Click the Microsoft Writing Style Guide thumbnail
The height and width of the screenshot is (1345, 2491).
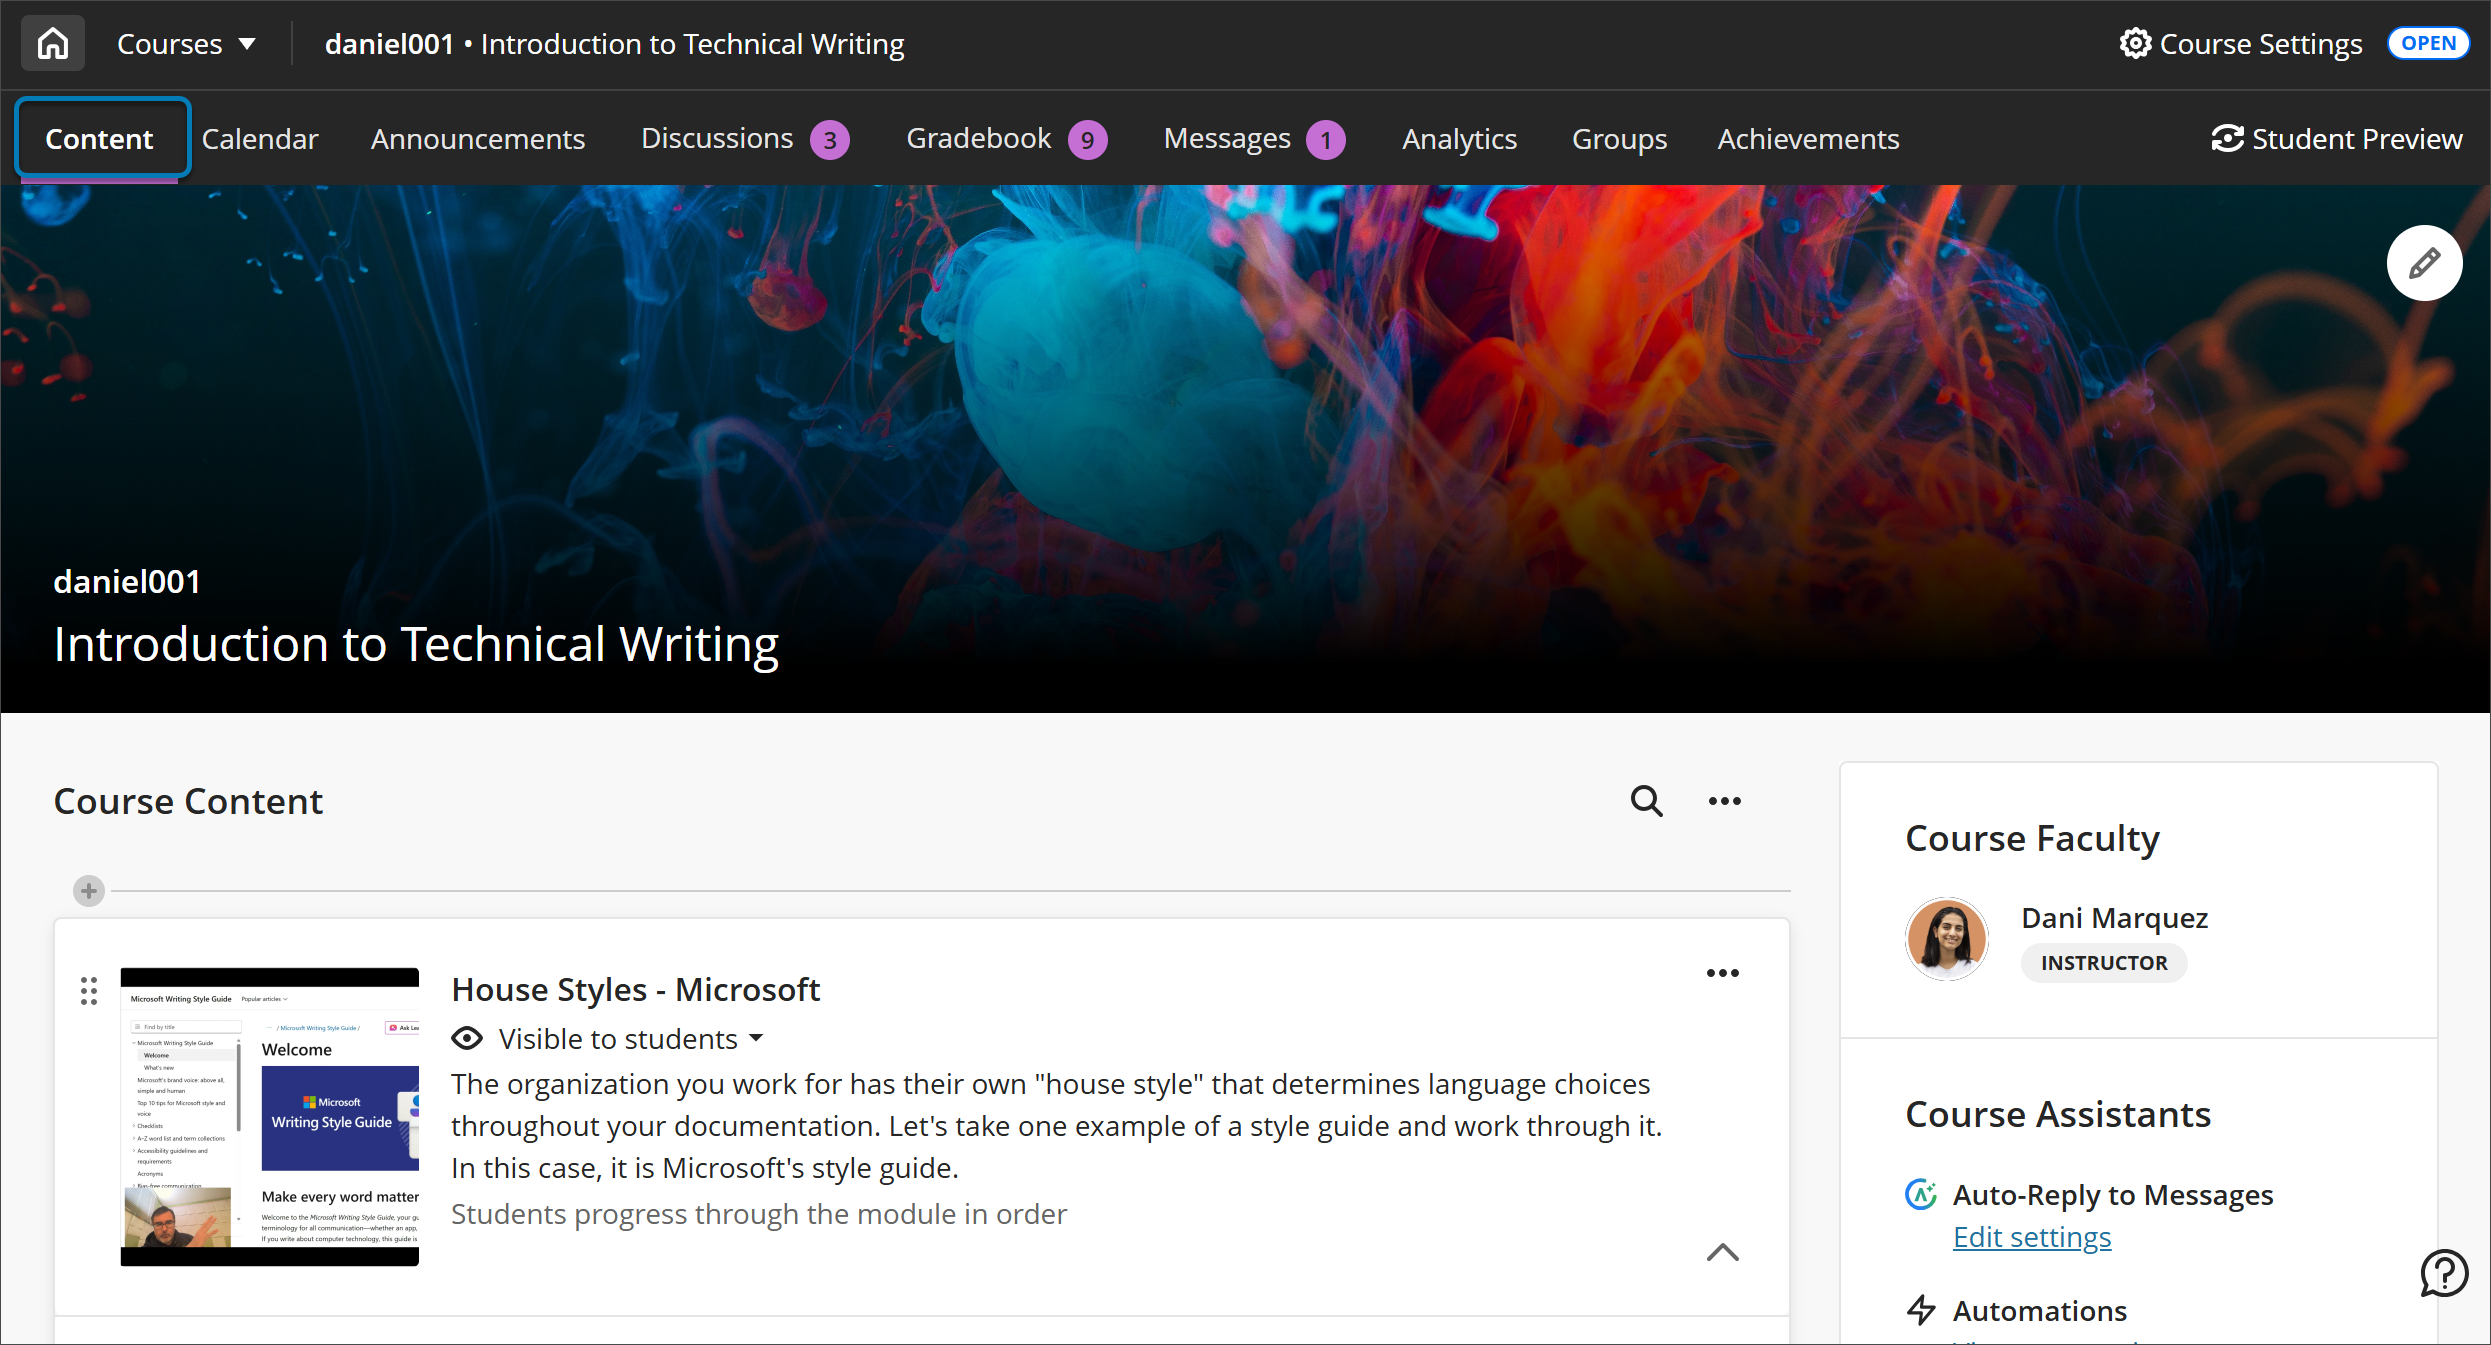coord(269,1116)
